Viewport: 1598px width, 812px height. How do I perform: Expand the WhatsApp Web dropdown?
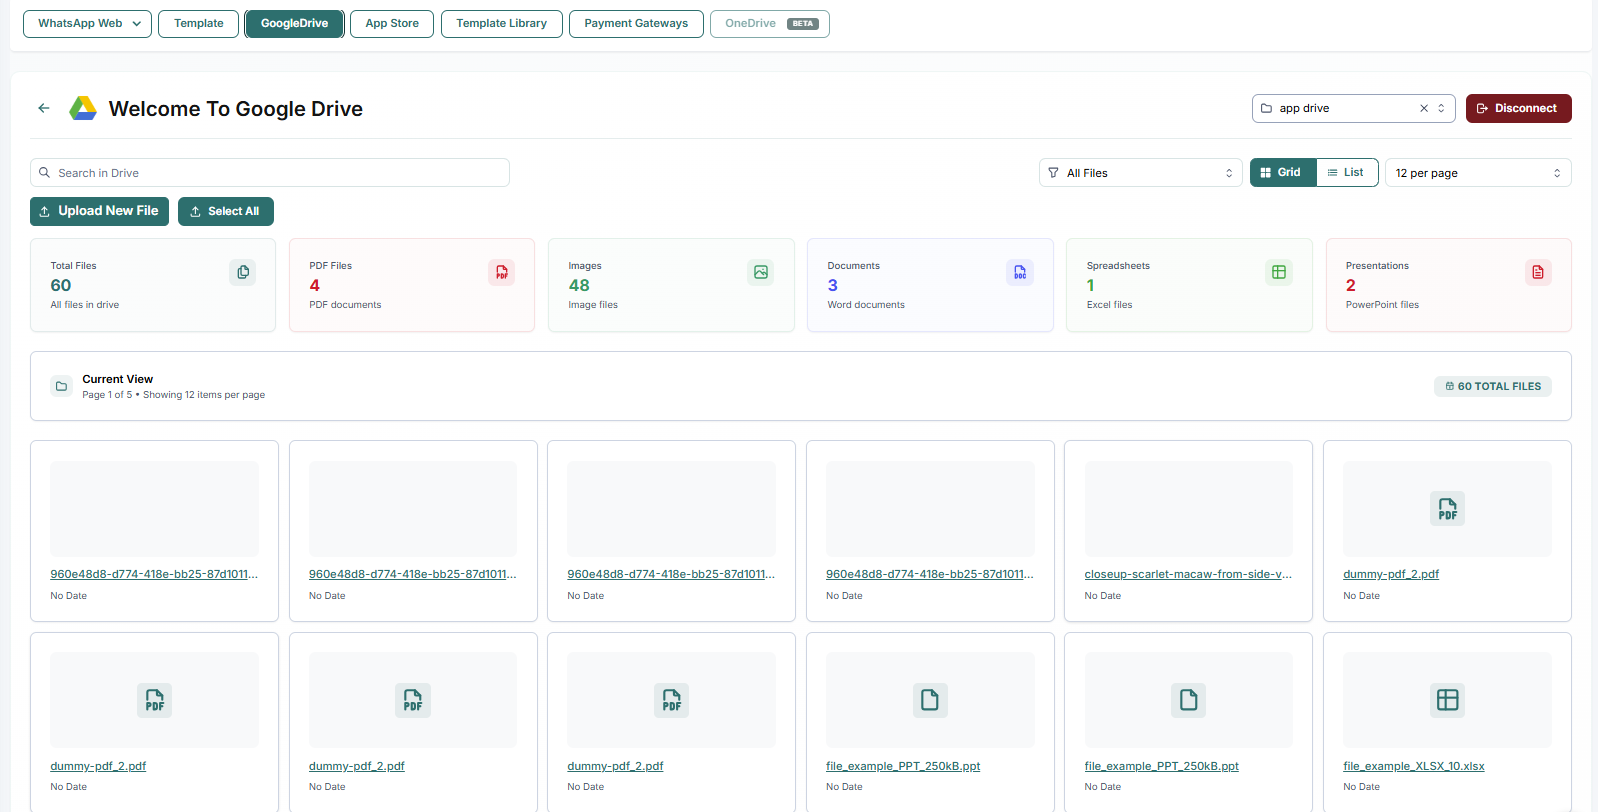coord(88,23)
